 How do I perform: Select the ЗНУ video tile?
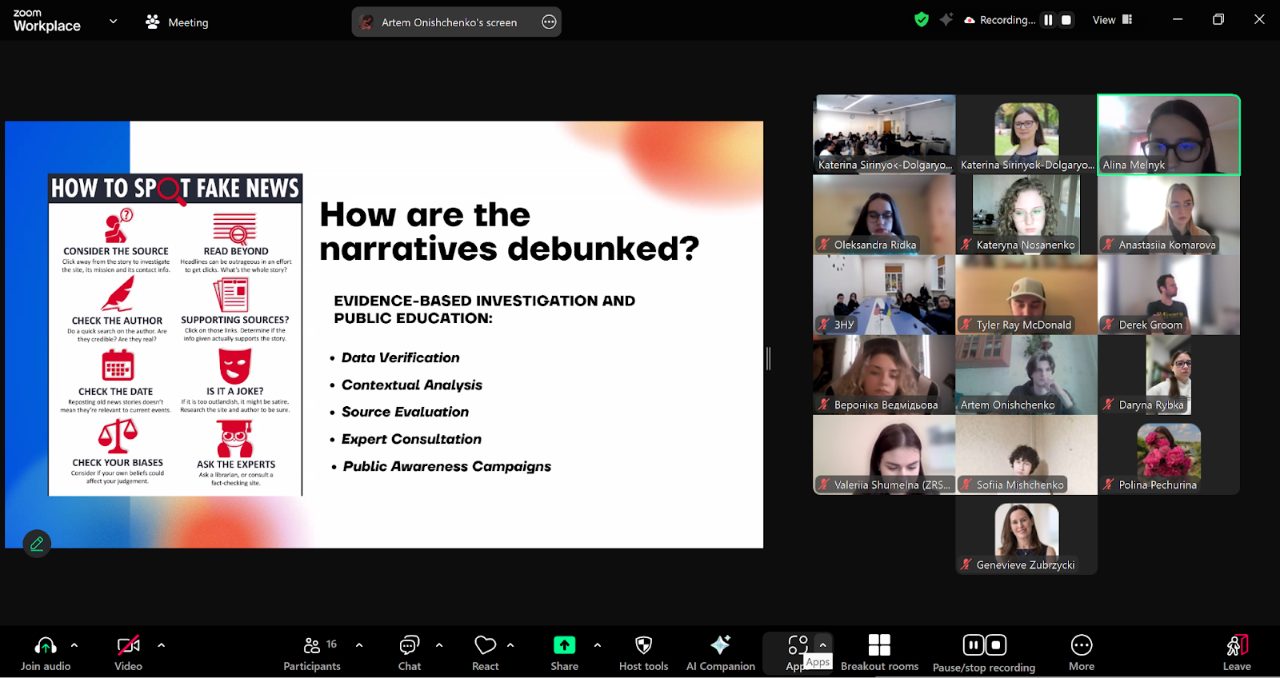pos(884,295)
